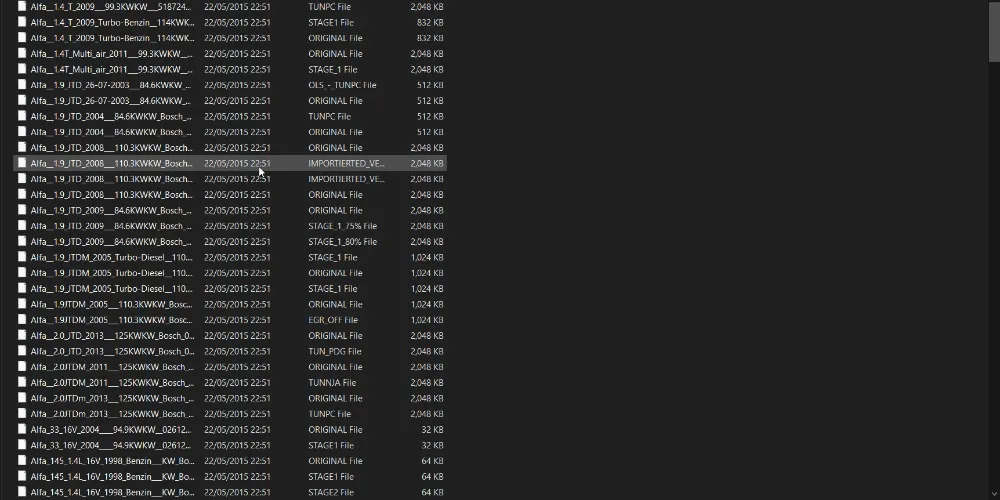Select the name of the Alfa_33_16V_2004 STAGE1 file
The image size is (1000, 500).
[x=111, y=445]
